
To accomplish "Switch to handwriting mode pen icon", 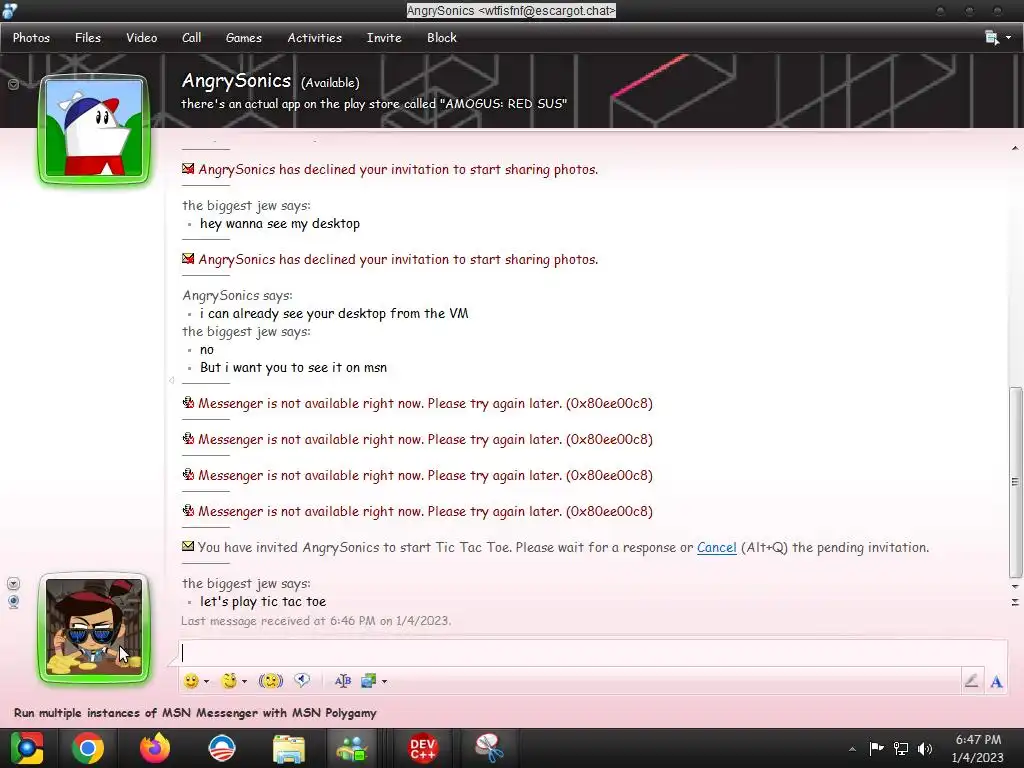I will point(971,681).
